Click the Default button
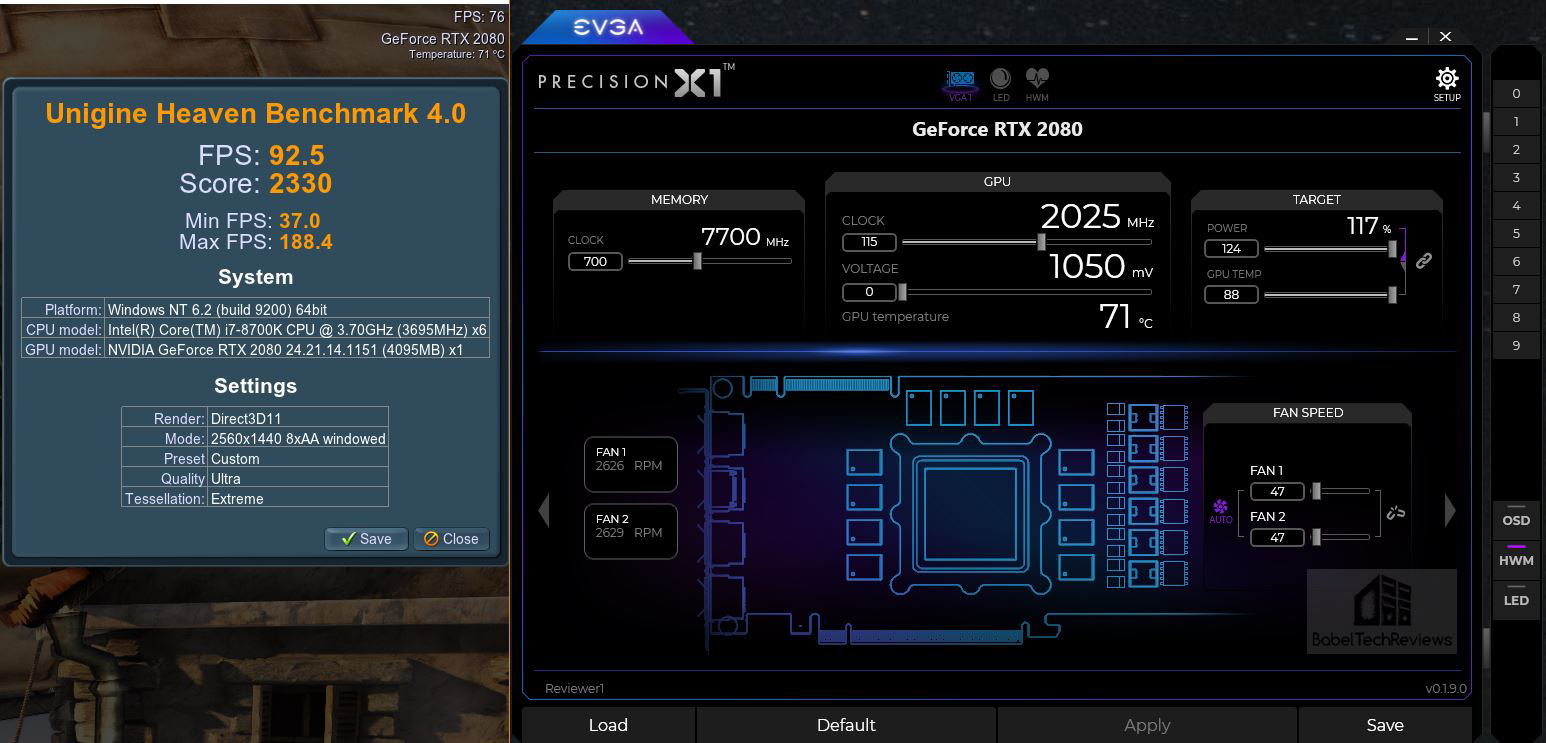Image resolution: width=1546 pixels, height=743 pixels. 846,725
